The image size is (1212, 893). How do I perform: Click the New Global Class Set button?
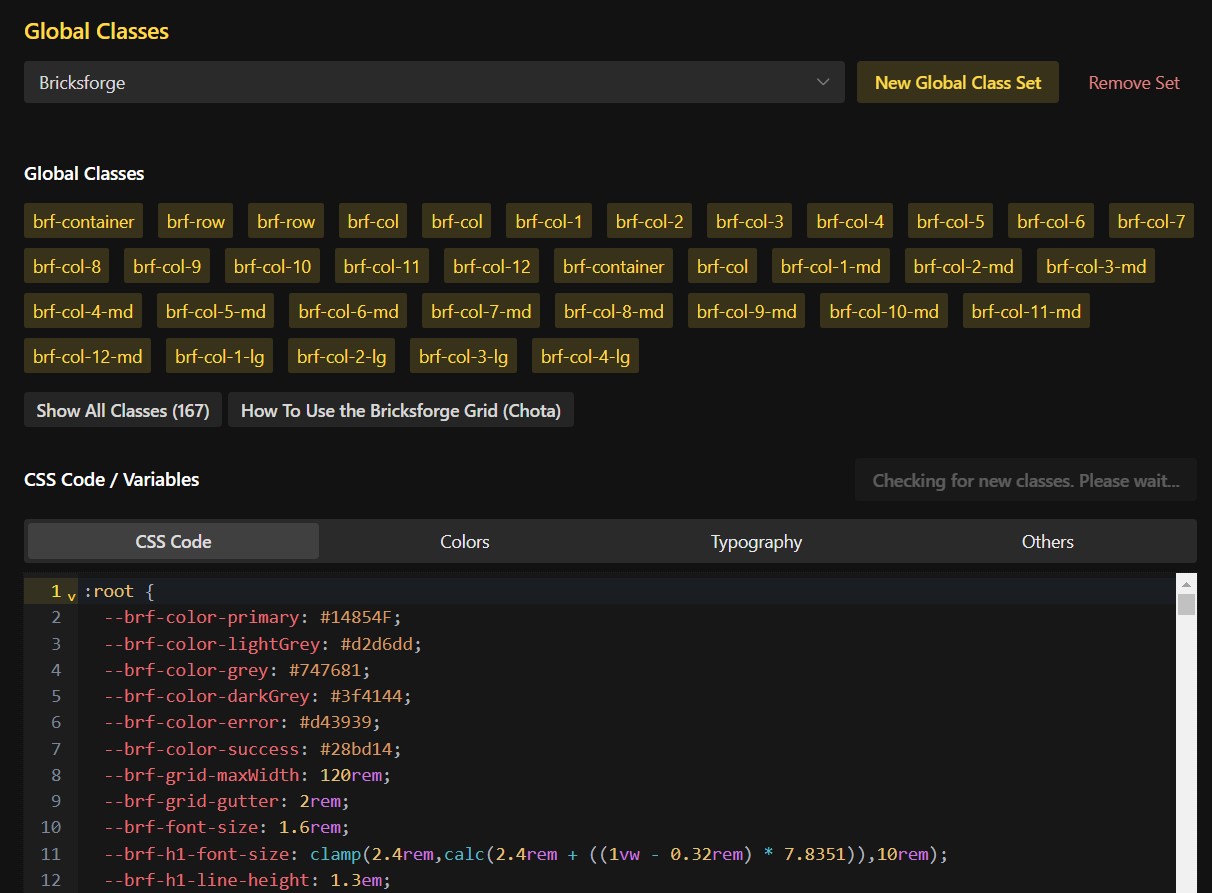[958, 82]
